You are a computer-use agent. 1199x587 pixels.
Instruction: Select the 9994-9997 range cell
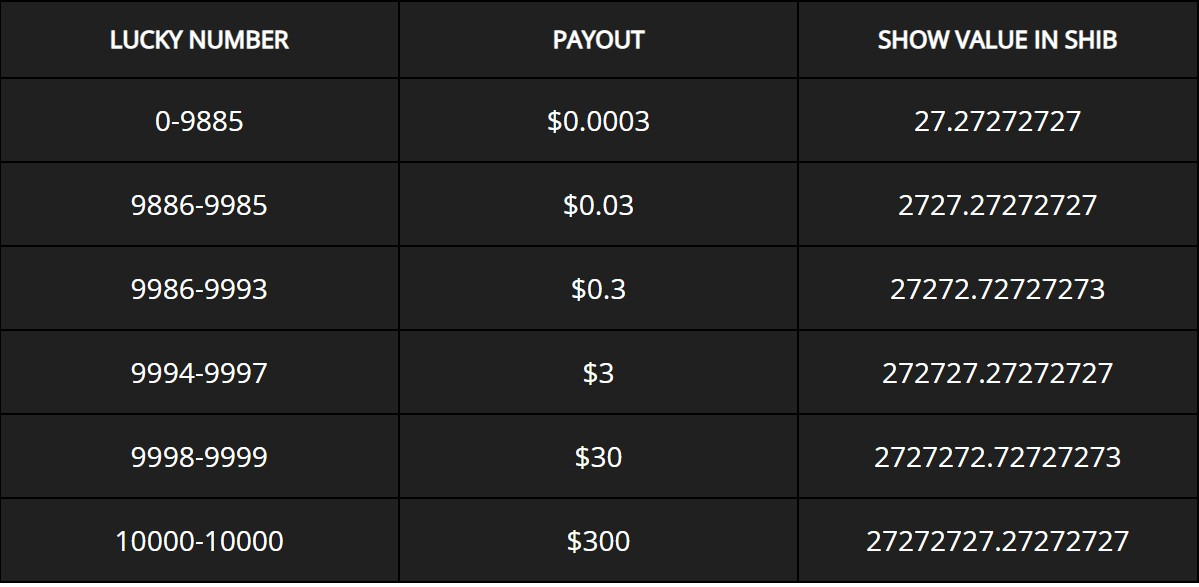coord(199,373)
